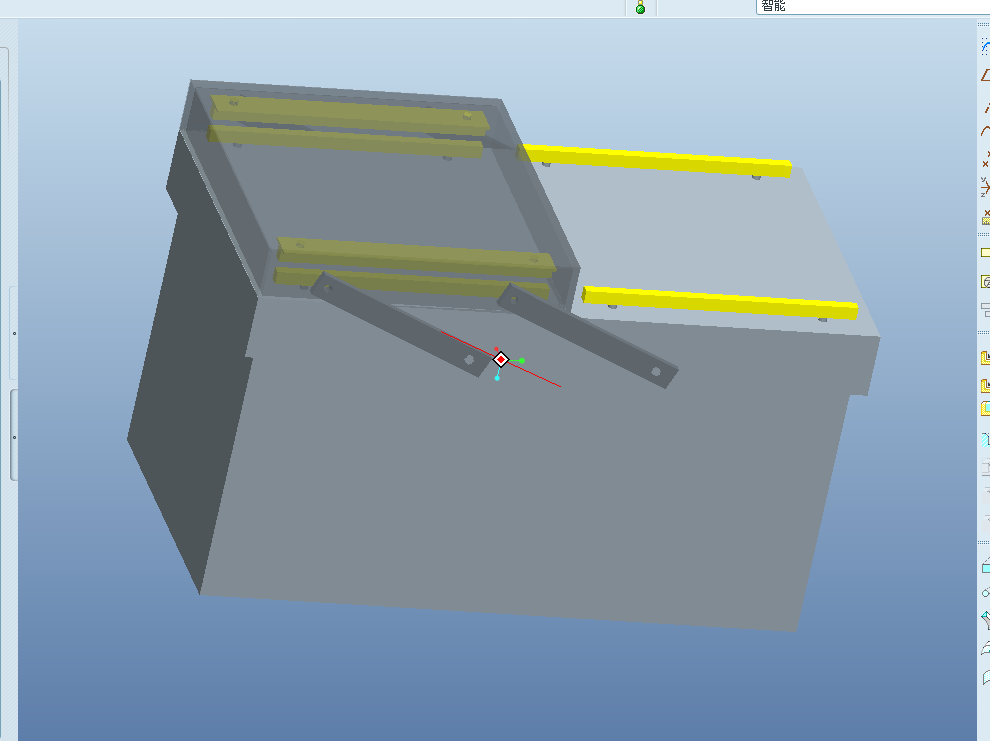Select the Style surface tool
Viewport: 990px width, 741px height.
986,677
